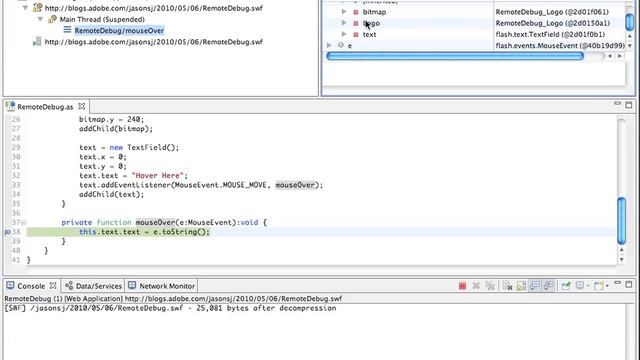Click the icon of the second RemoteDebug.swf entry
Screen dimensions: 640x360
tap(37, 41)
